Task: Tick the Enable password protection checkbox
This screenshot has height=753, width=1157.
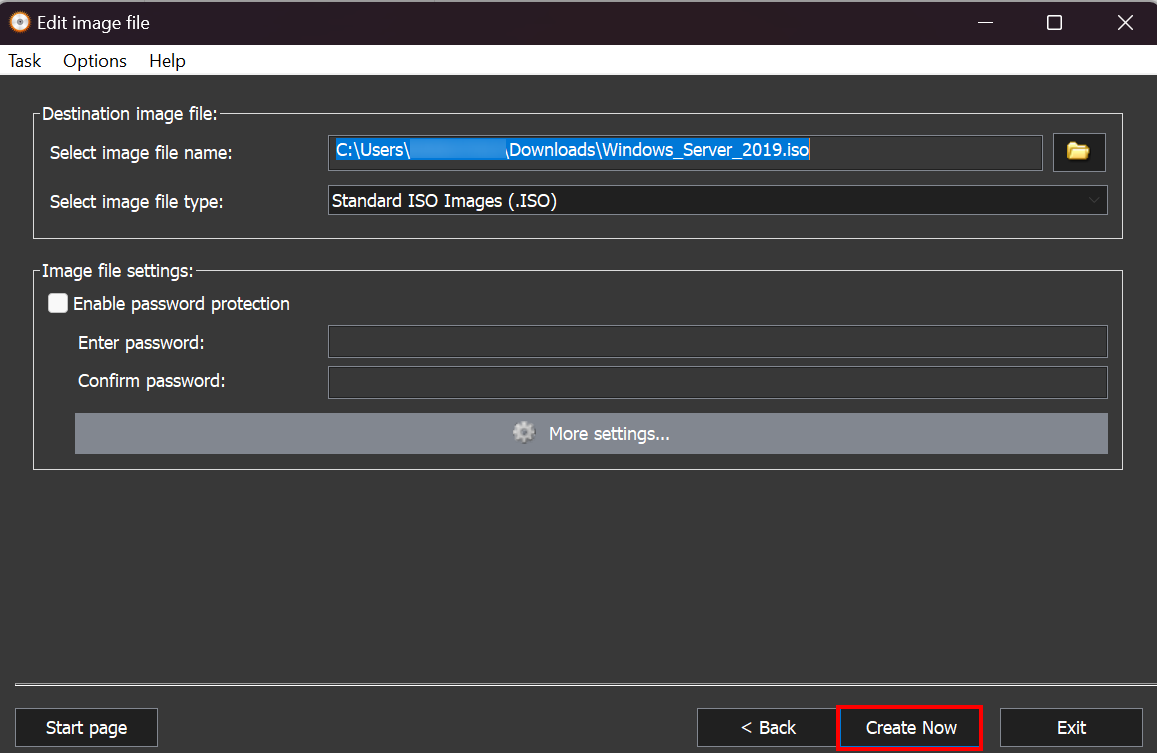Action: click(58, 304)
